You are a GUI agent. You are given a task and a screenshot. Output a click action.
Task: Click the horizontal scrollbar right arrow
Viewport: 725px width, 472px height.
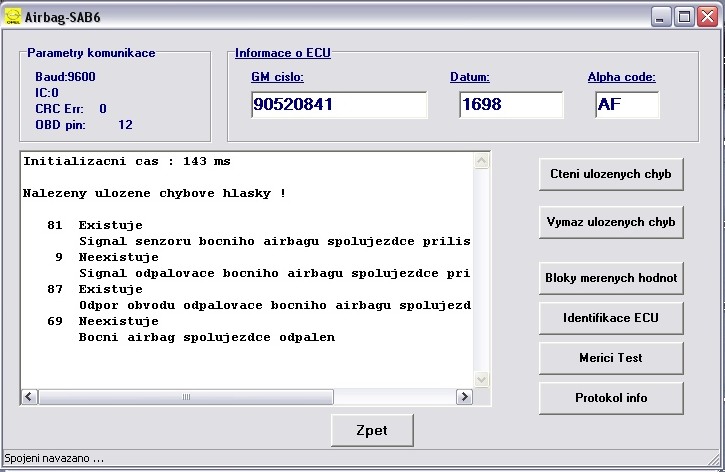[x=464, y=397]
